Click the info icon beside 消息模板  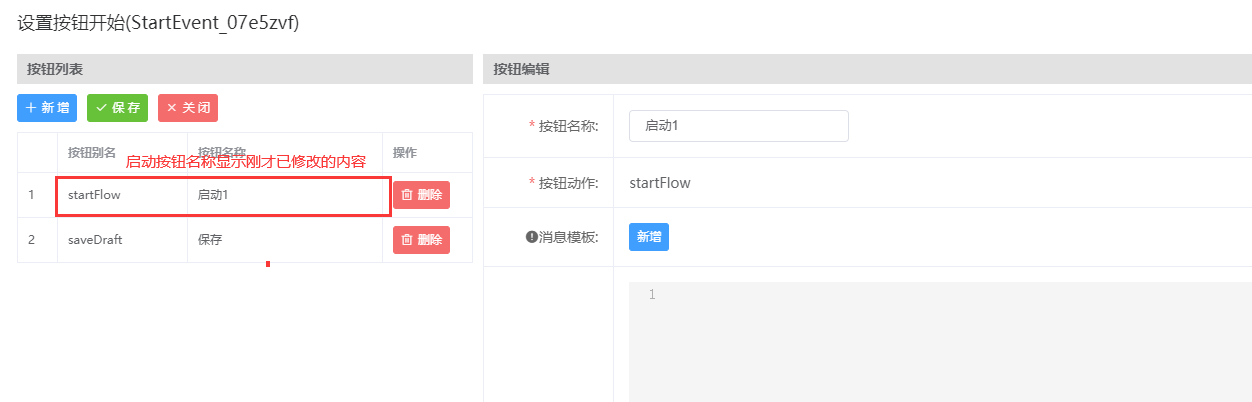tap(531, 237)
